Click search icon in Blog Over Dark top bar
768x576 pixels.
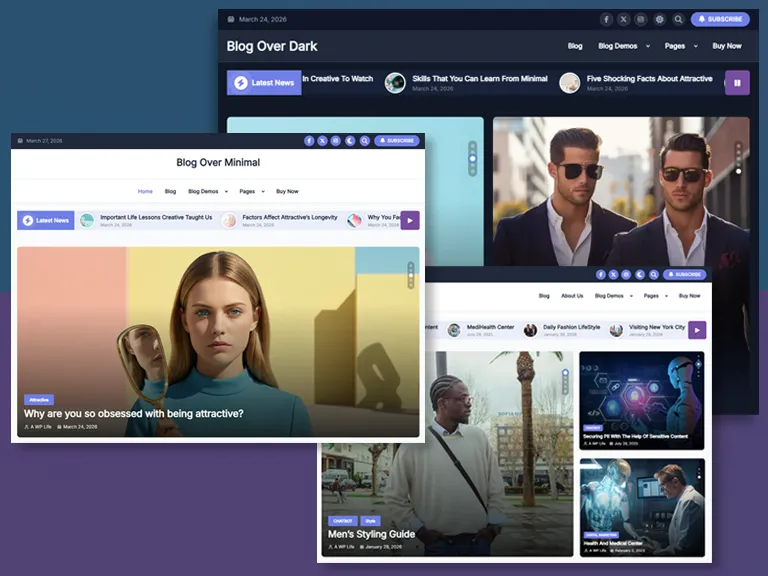coord(678,19)
